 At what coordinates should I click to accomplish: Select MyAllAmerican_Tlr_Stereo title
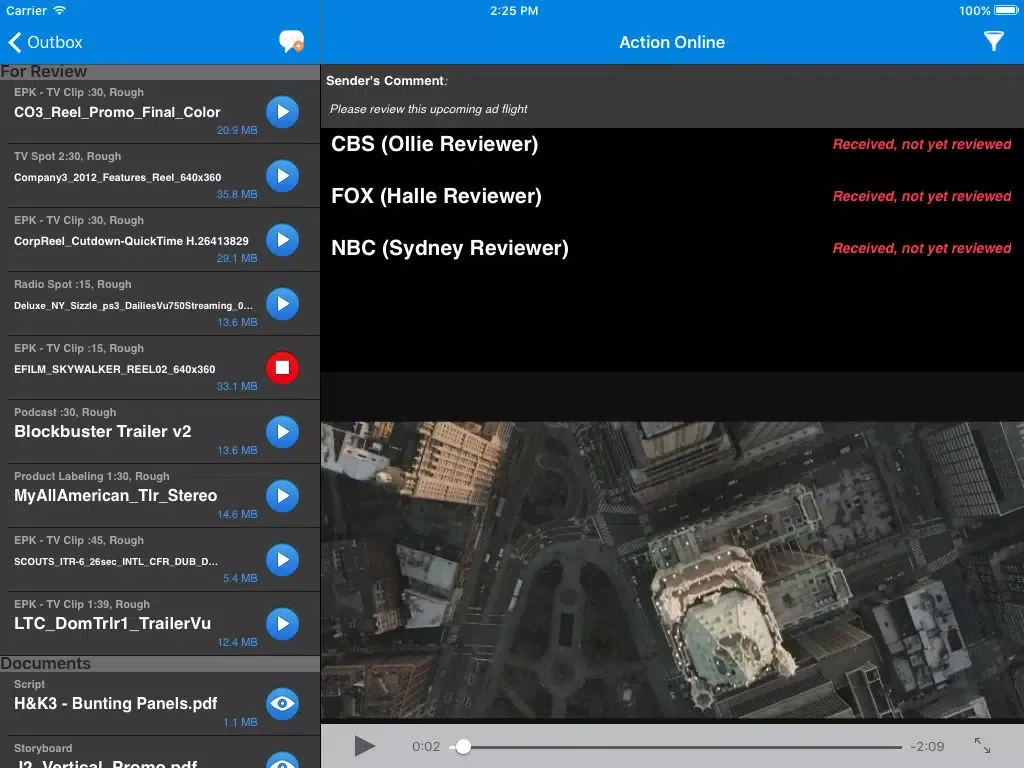coord(116,496)
